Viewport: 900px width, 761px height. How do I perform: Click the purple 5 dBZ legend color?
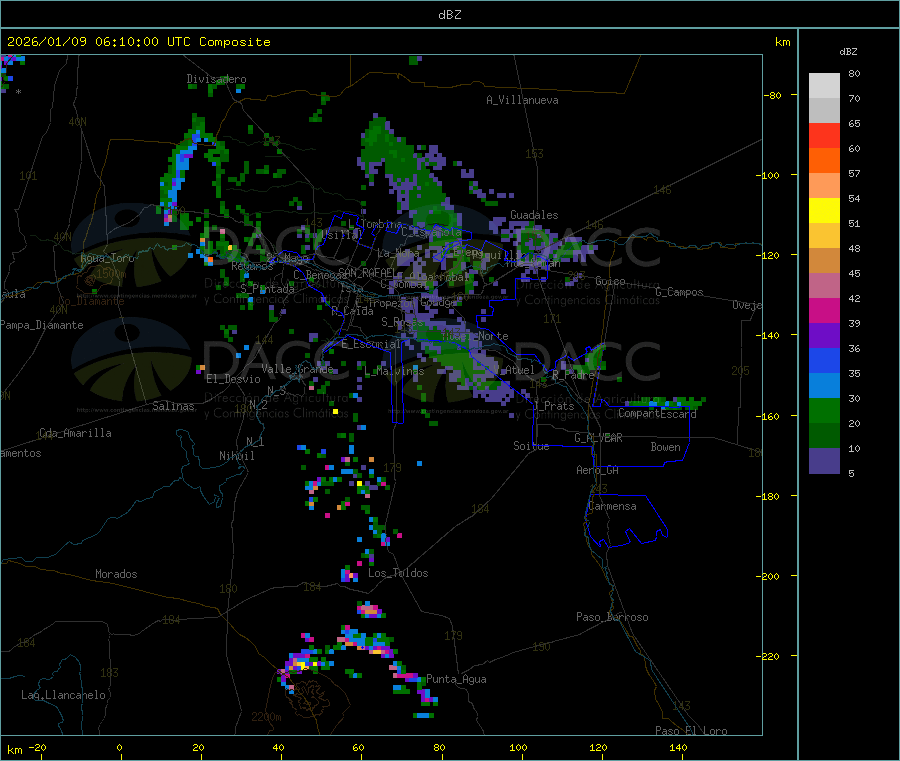pyautogui.click(x=824, y=461)
